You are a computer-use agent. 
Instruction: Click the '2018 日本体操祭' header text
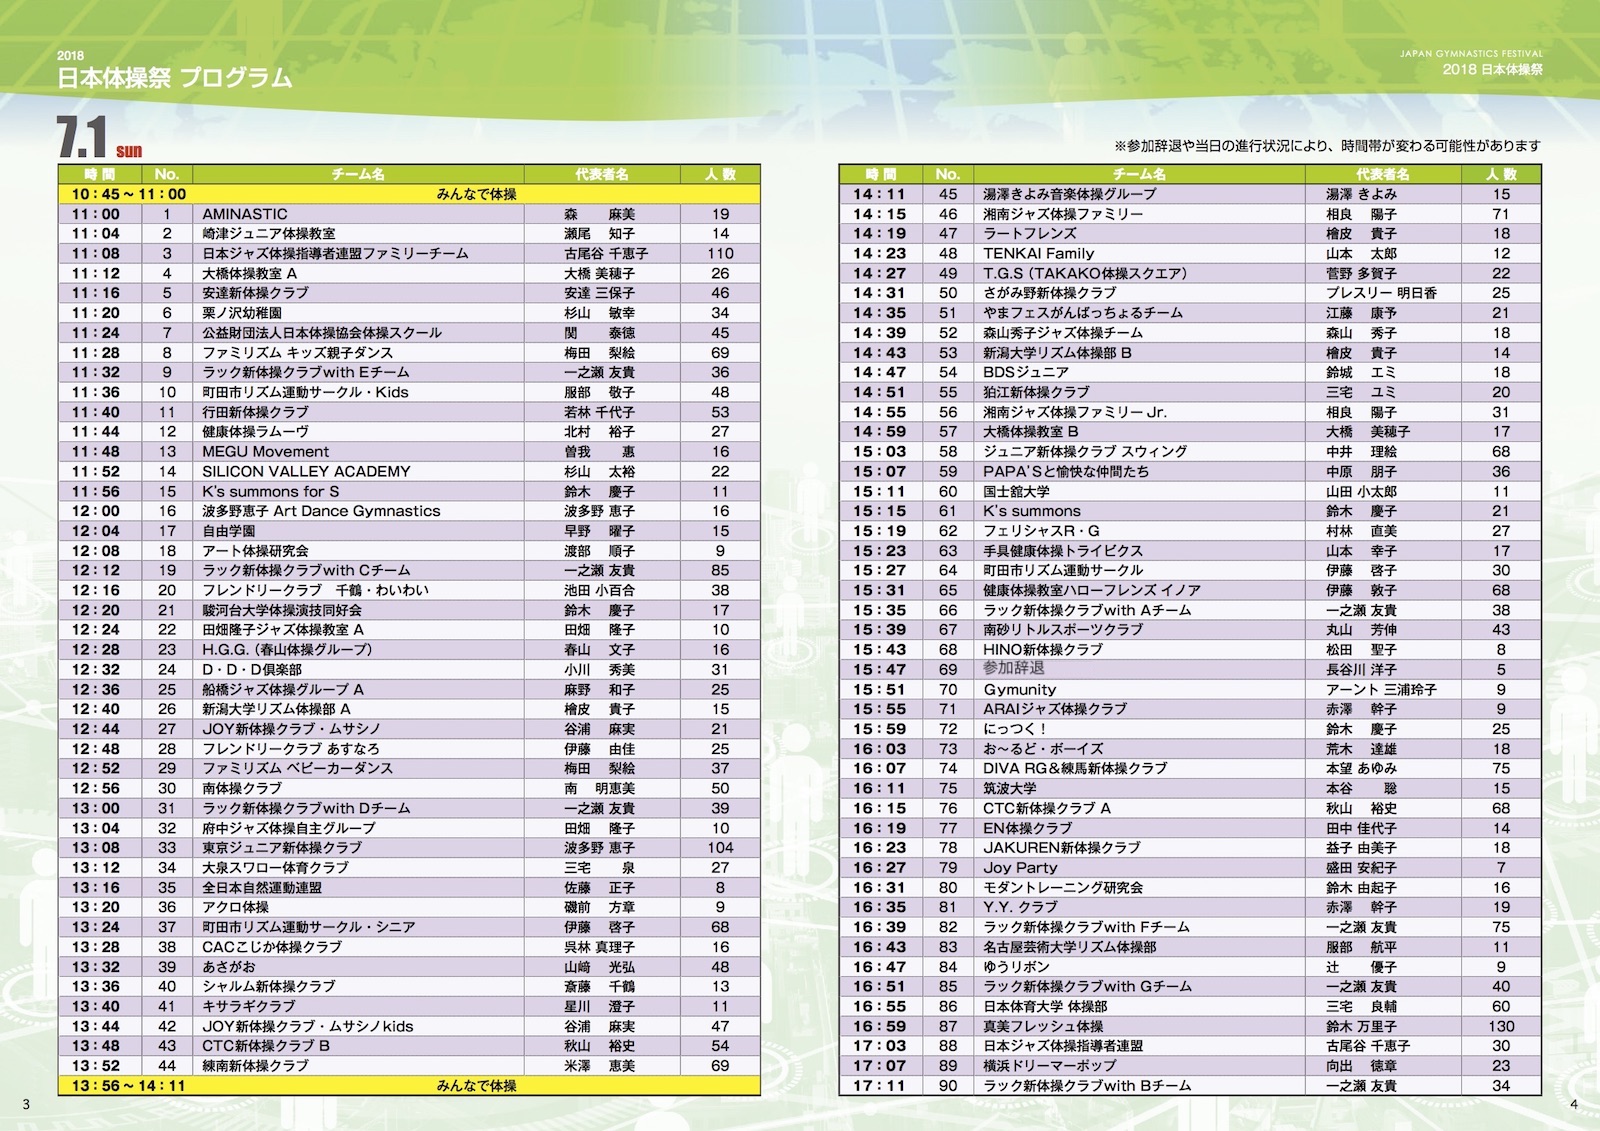point(1492,70)
